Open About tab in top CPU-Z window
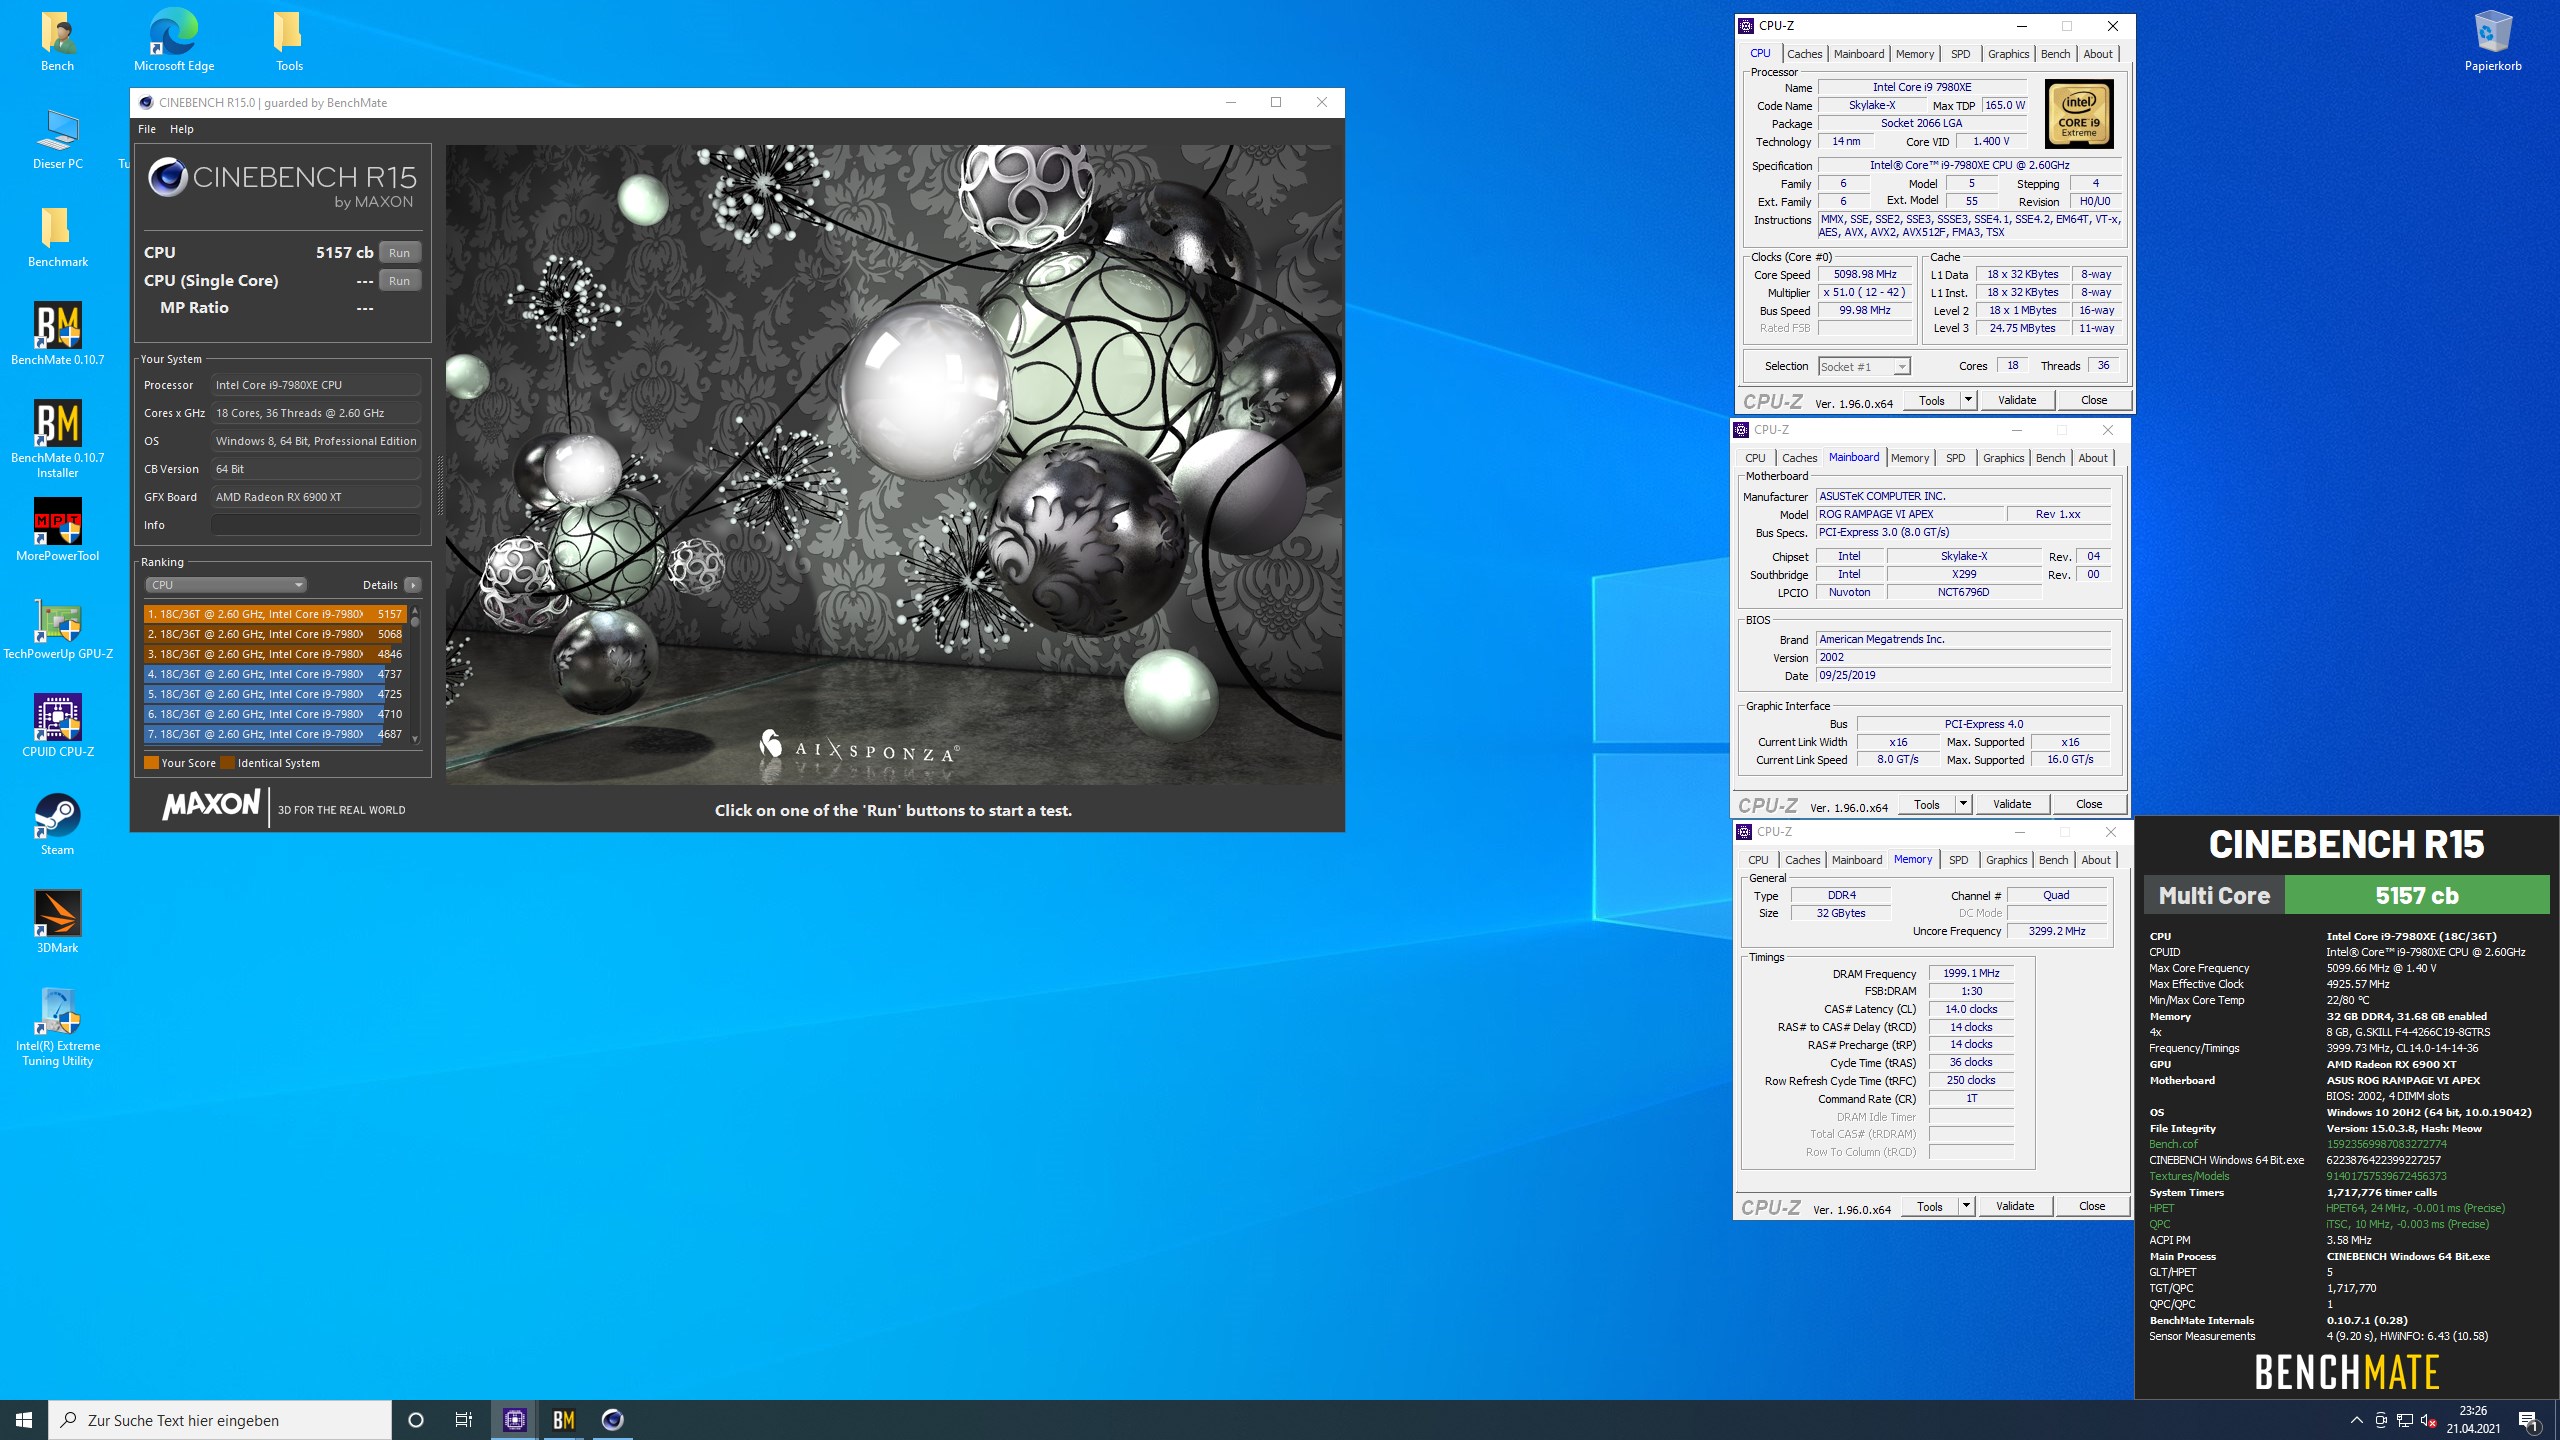Image resolution: width=2560 pixels, height=1440 pixels. (2098, 54)
